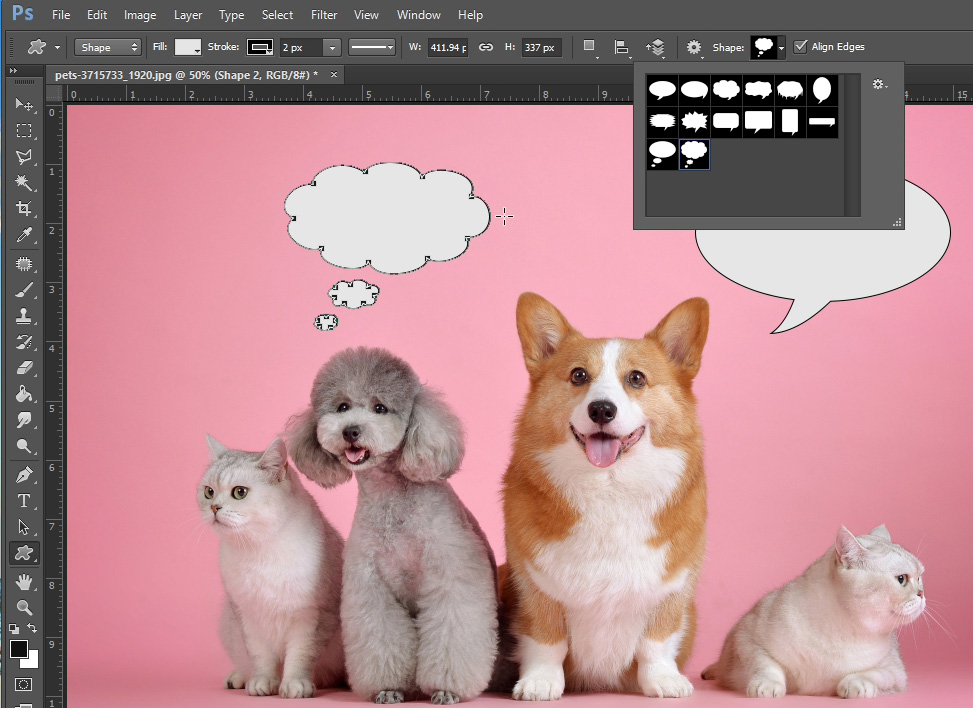Select the Eyedropper tool
Viewport: 973px width, 708px height.
point(24,235)
